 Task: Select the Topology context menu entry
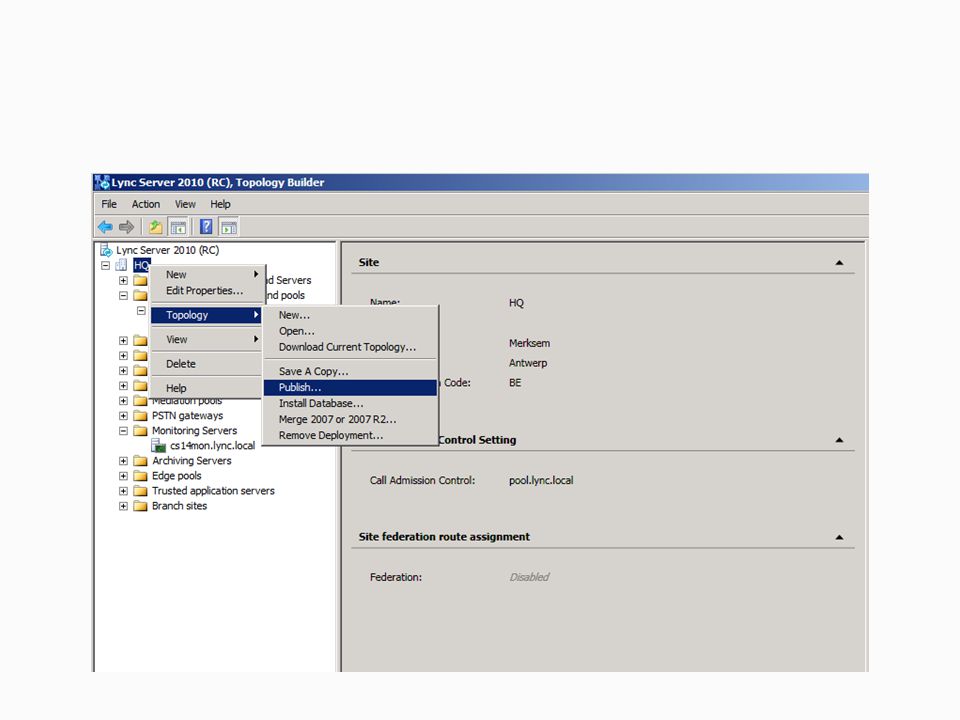click(206, 315)
